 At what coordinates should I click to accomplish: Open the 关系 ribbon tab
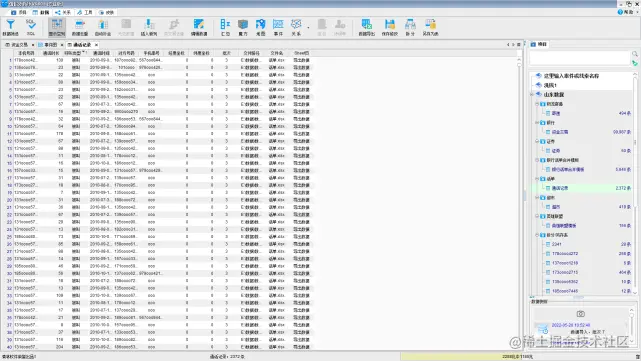(x=63, y=12)
